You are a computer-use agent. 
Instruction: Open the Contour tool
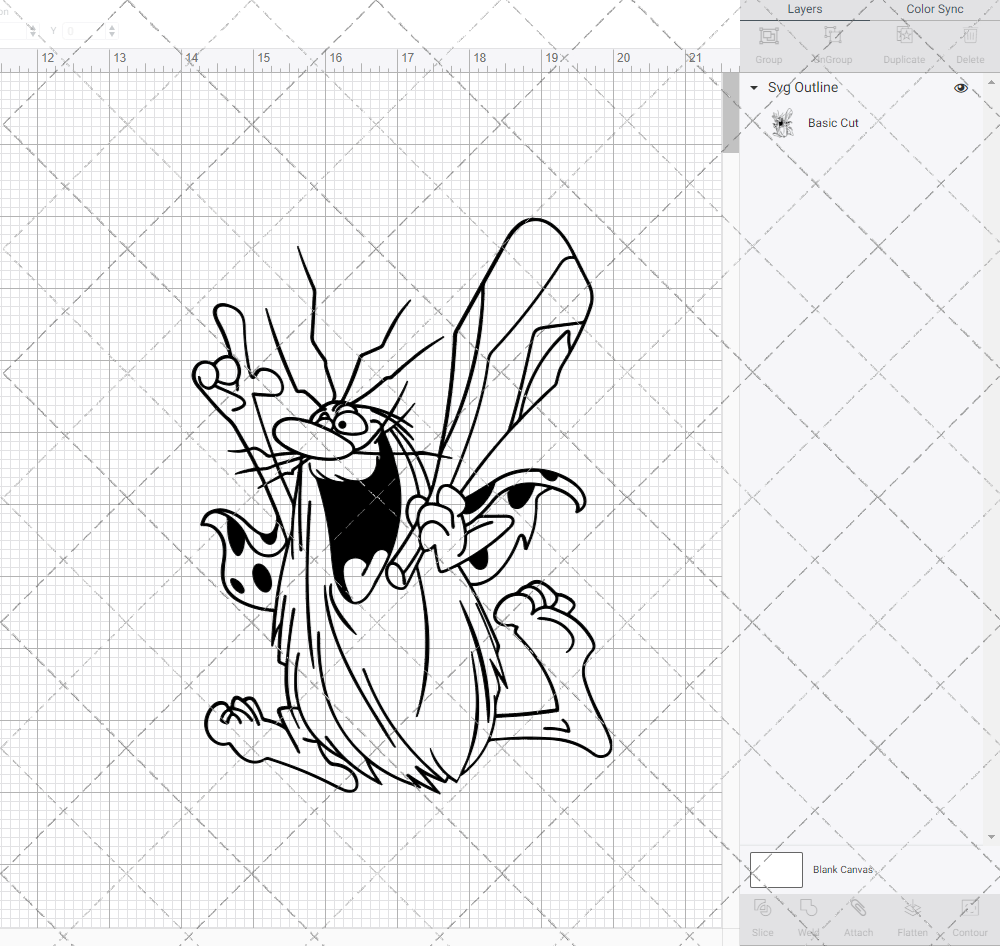click(x=969, y=915)
